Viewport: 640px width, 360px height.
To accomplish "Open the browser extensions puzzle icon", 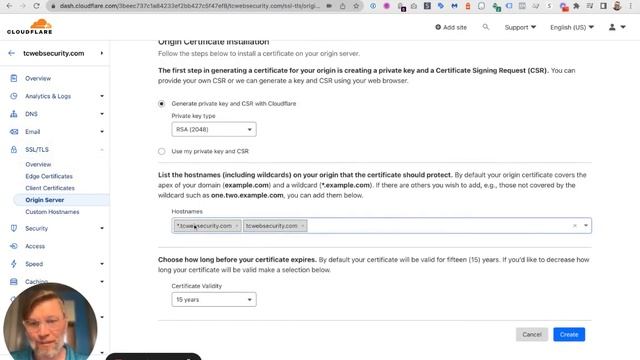I will [x=576, y=6].
